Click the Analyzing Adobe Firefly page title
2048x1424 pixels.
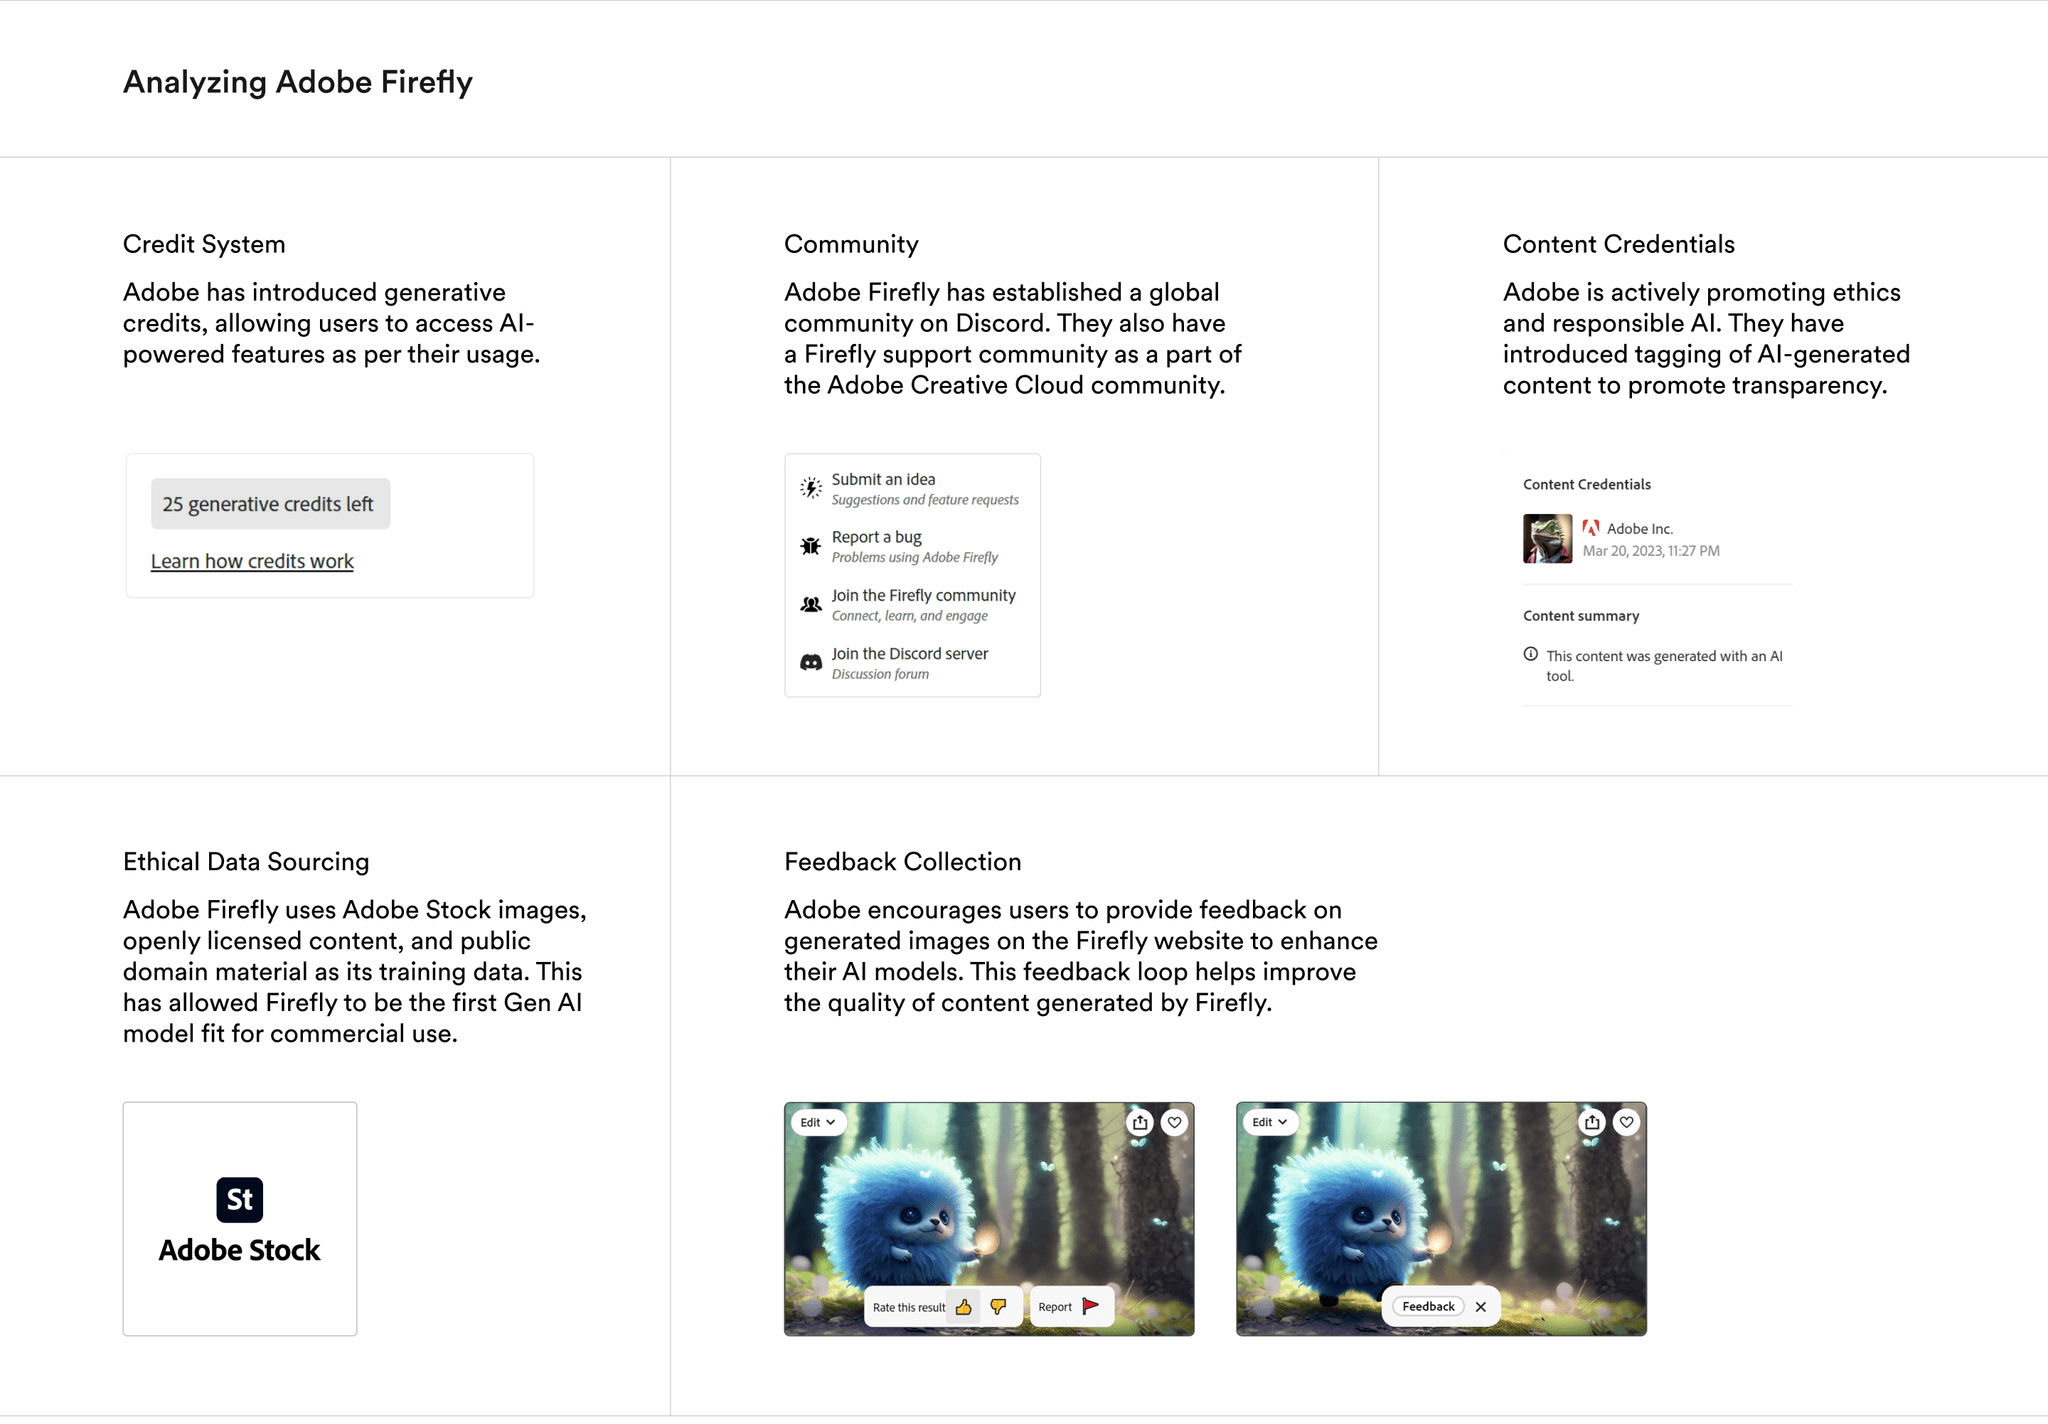pyautogui.click(x=298, y=82)
